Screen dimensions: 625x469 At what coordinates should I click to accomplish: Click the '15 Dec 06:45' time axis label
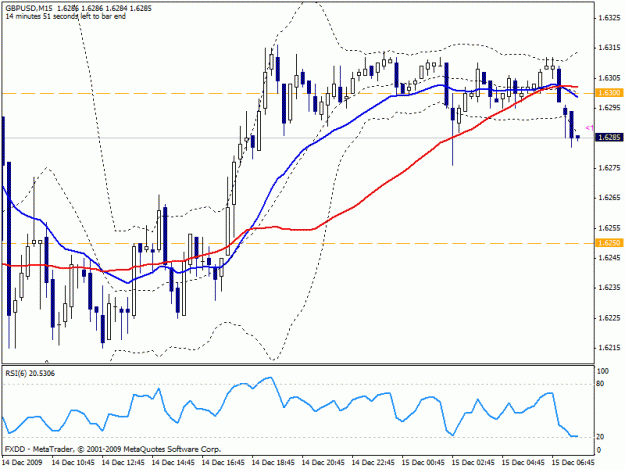coord(573,463)
